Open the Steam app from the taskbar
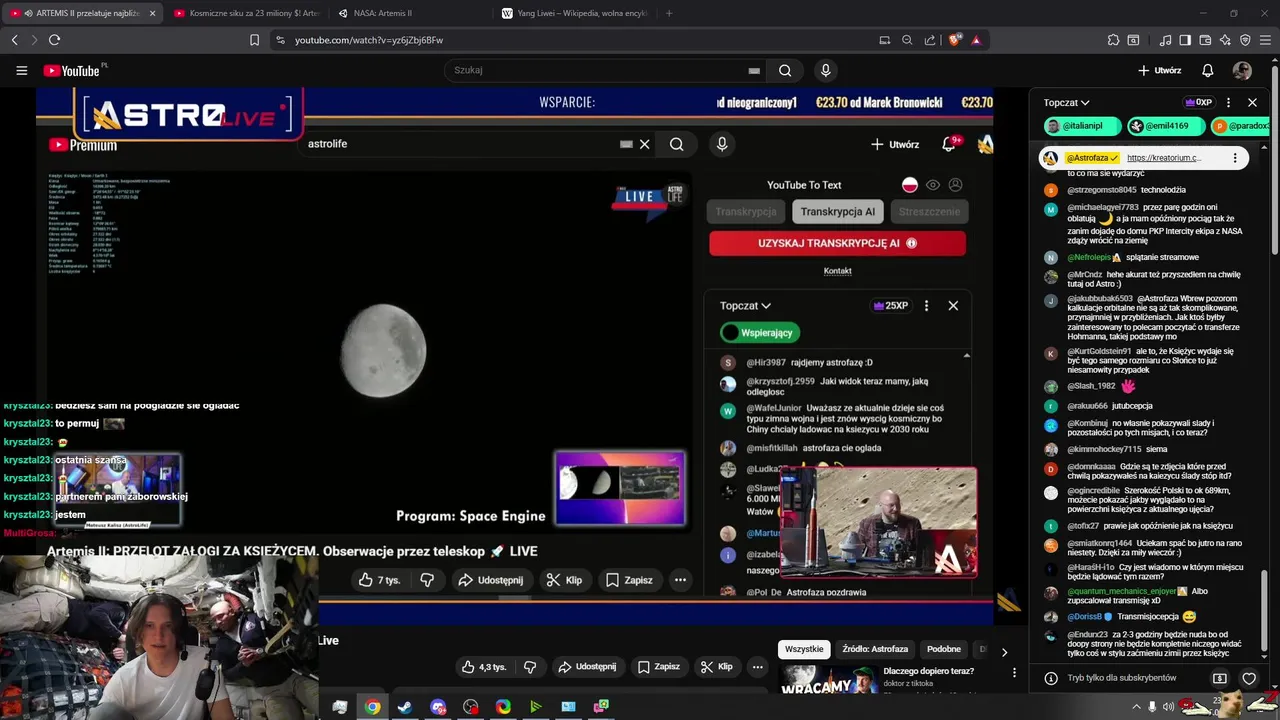The height and width of the screenshot is (720, 1280). tap(405, 707)
